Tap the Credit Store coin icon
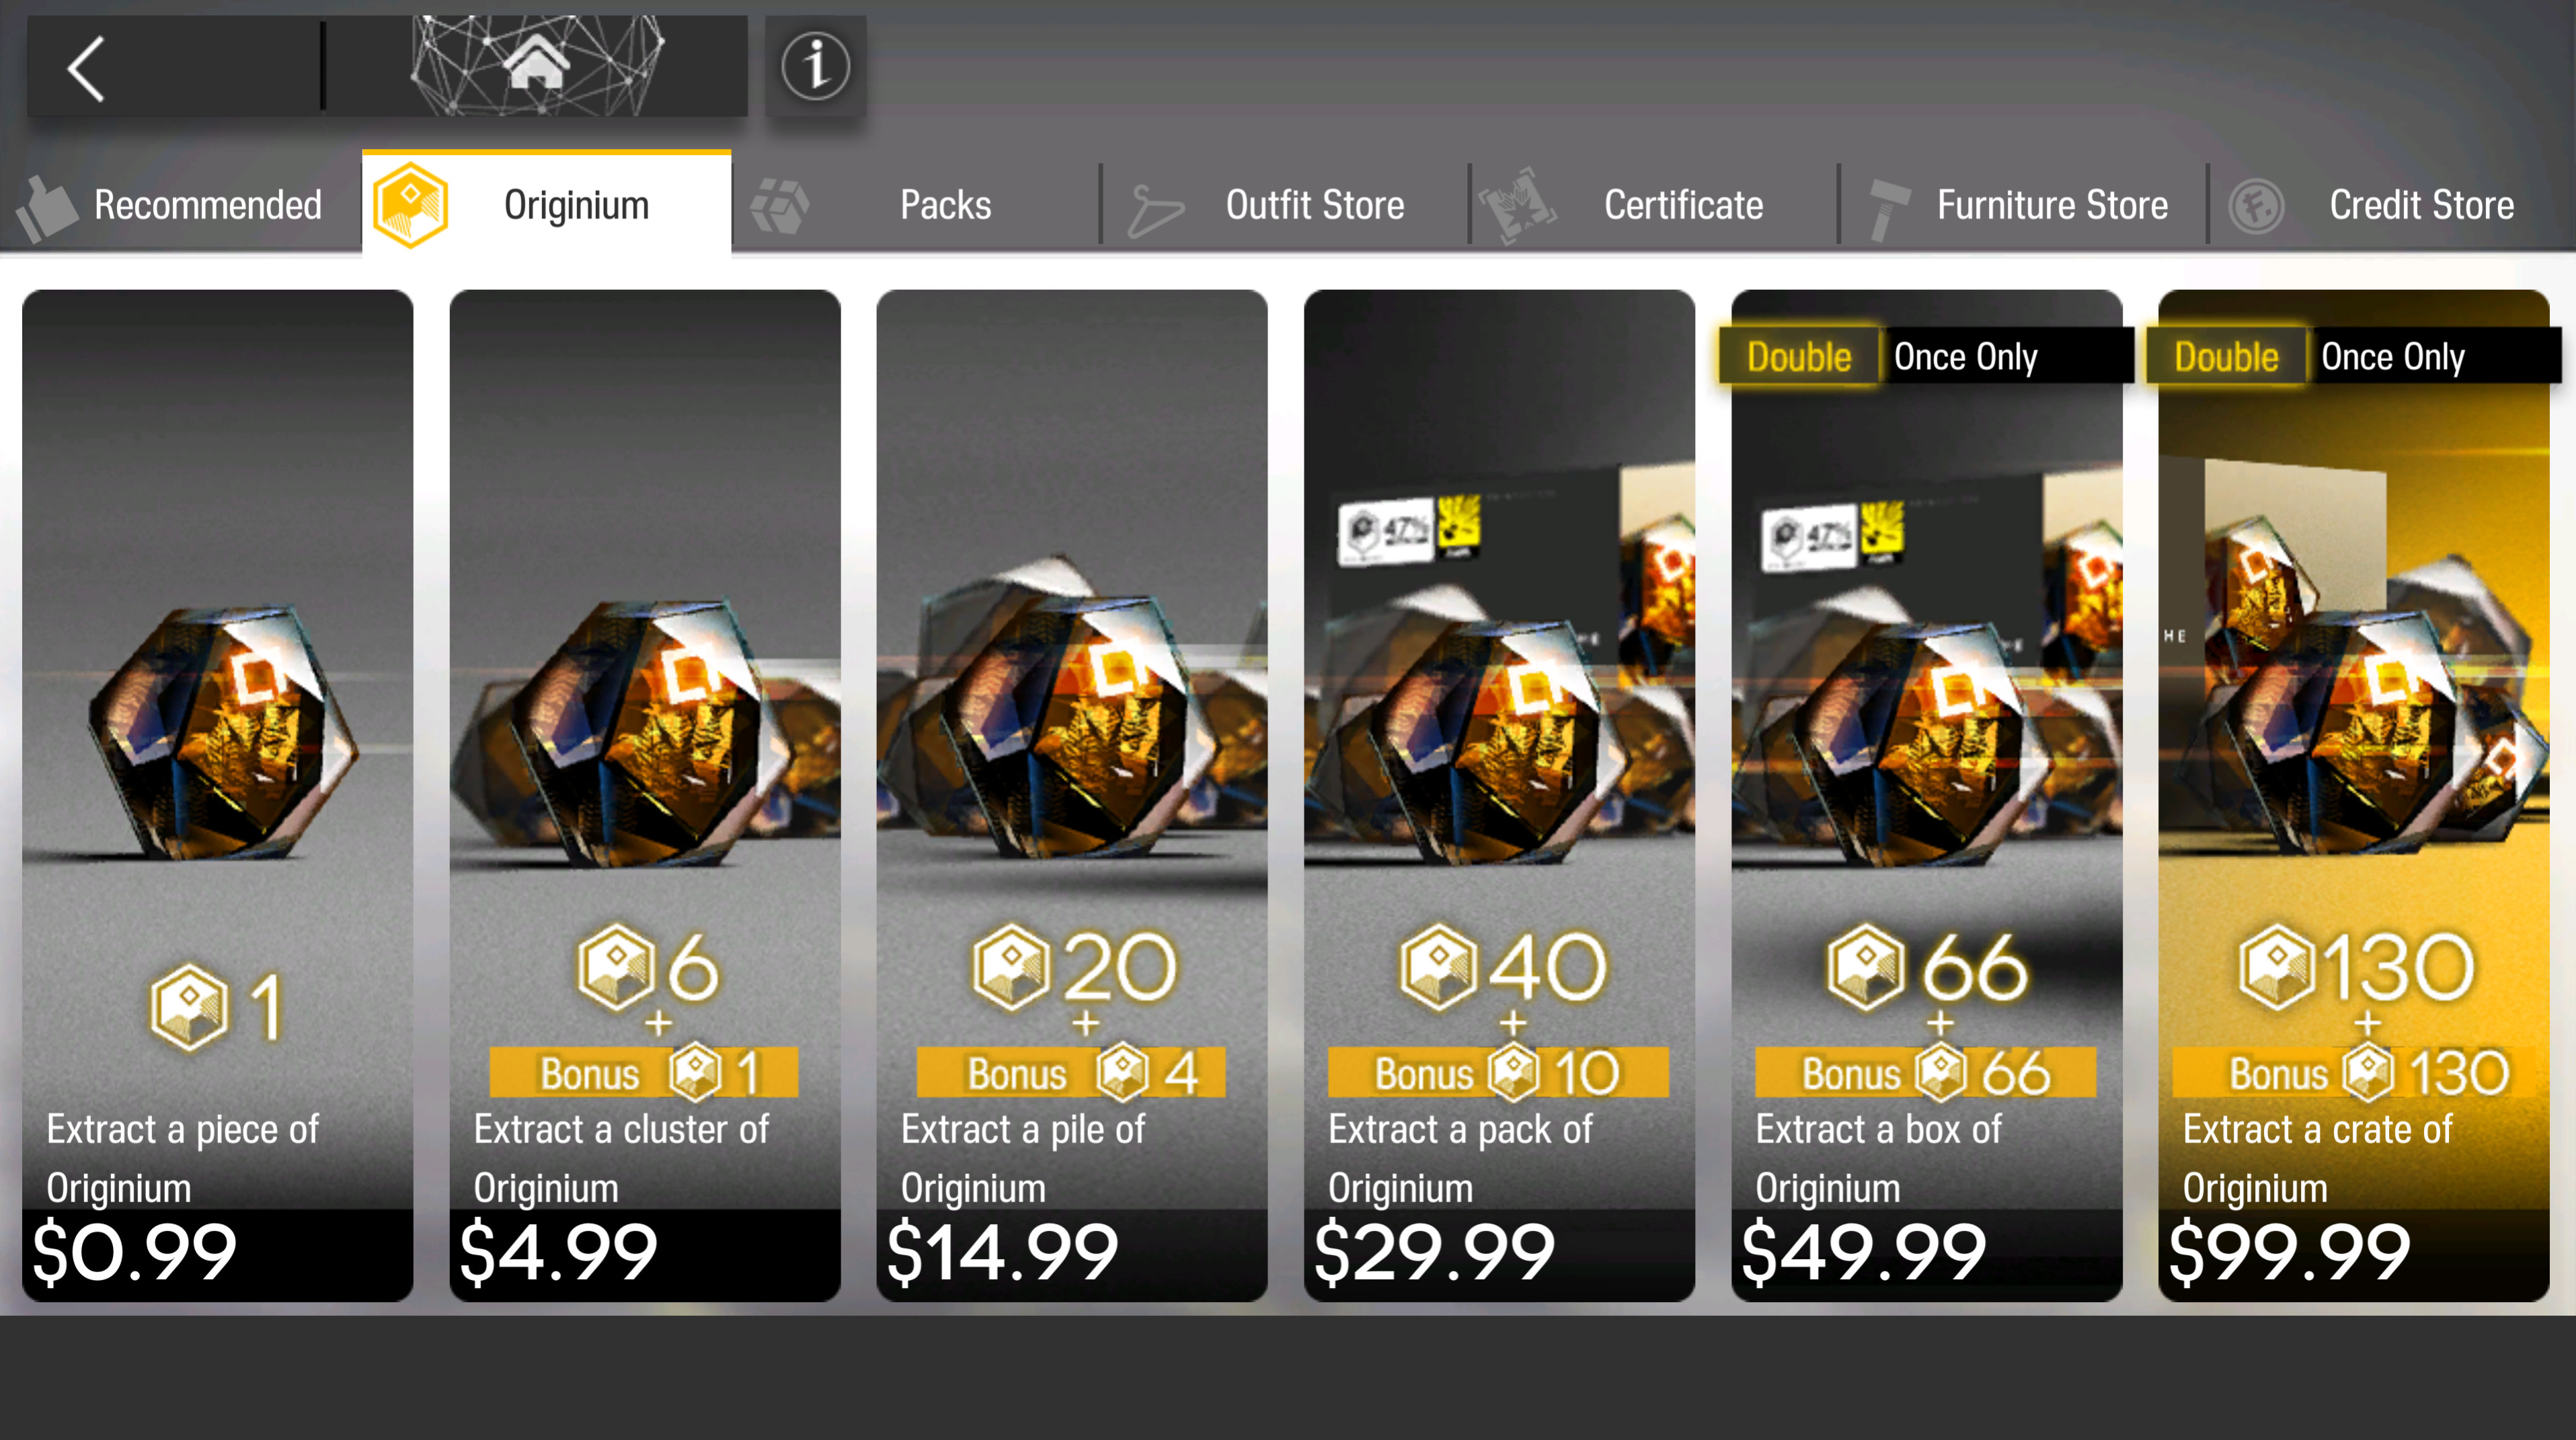 [x=2256, y=206]
